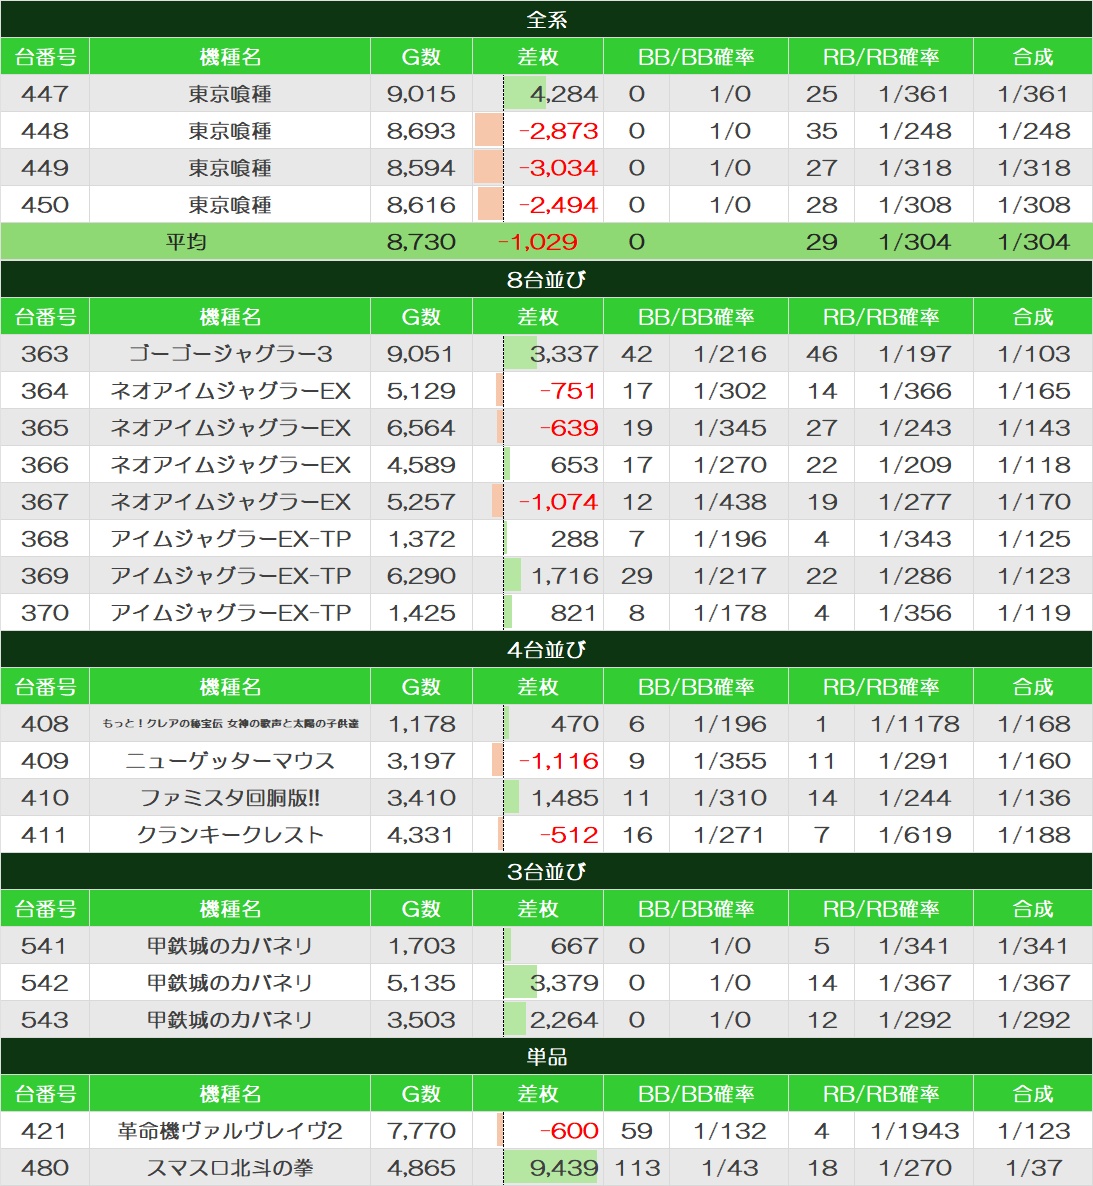Select the -3,034 value in row 449
The image size is (1093, 1186).
pyautogui.click(x=559, y=168)
